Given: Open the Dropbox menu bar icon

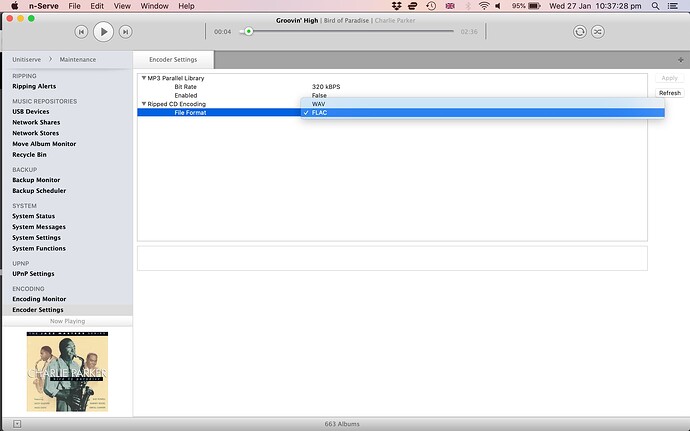Looking at the screenshot, I should point(396,6).
